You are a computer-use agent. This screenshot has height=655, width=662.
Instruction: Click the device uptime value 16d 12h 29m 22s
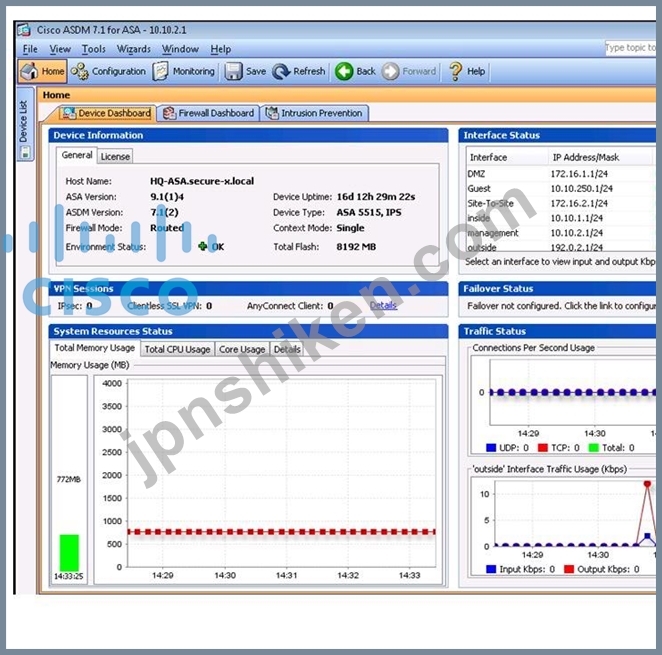[x=376, y=197]
